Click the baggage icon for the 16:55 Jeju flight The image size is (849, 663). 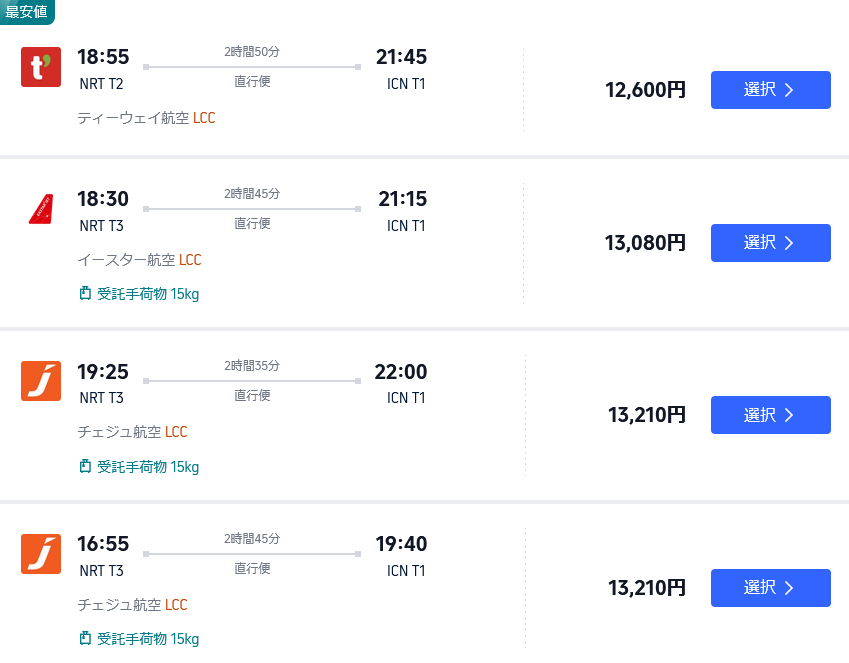85,637
